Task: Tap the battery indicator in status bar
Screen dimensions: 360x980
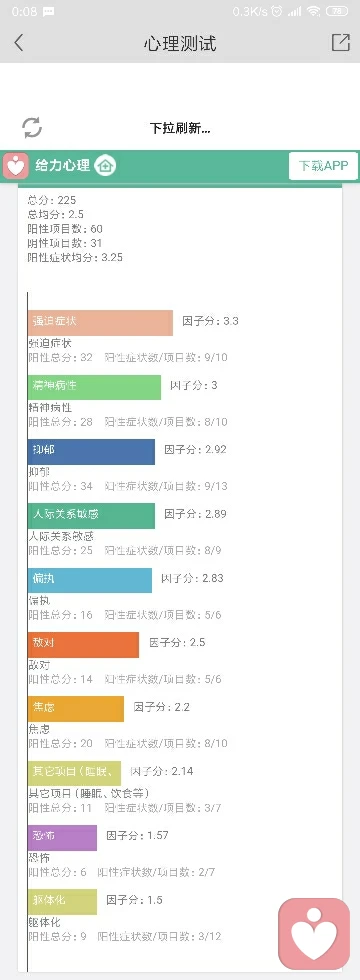Action: point(337,11)
